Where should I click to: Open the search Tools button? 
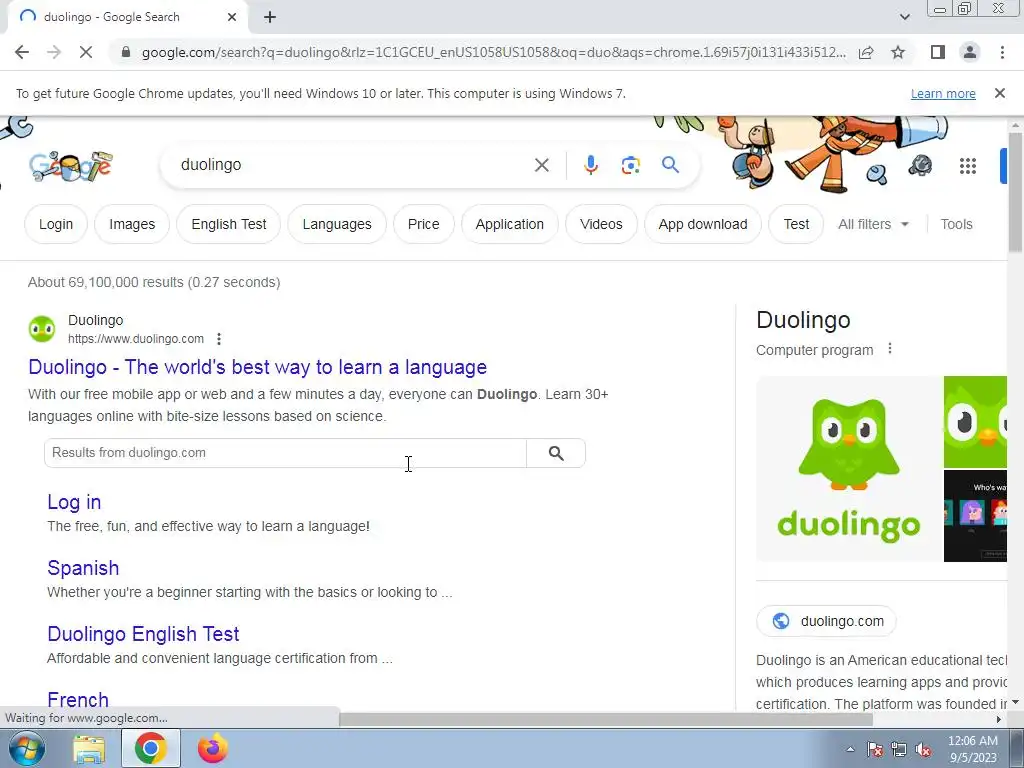[956, 224]
